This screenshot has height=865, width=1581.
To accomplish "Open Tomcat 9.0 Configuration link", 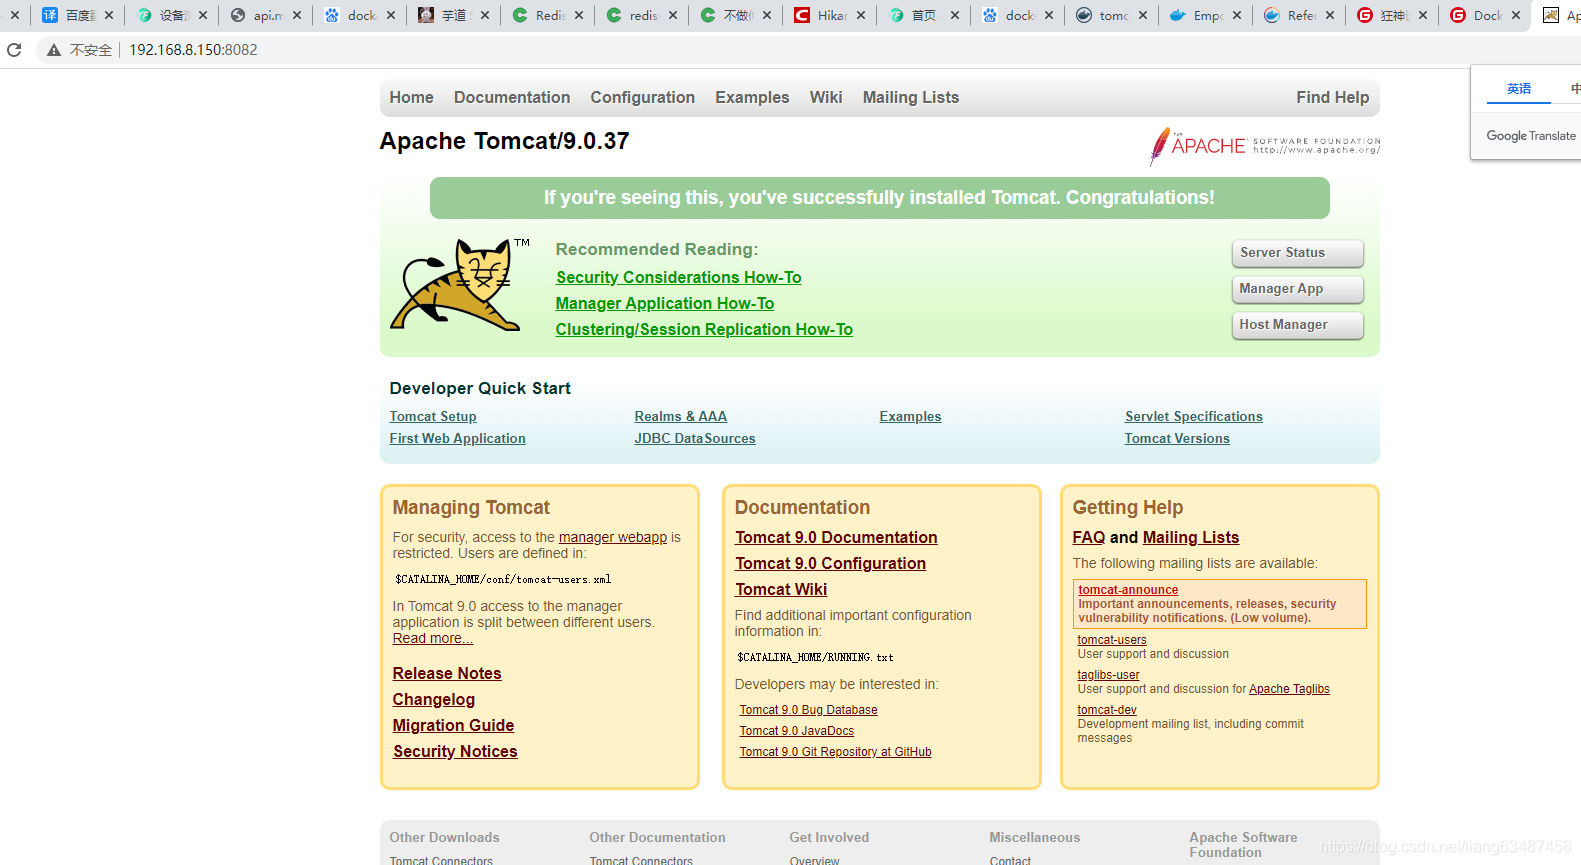I will tap(830, 563).
